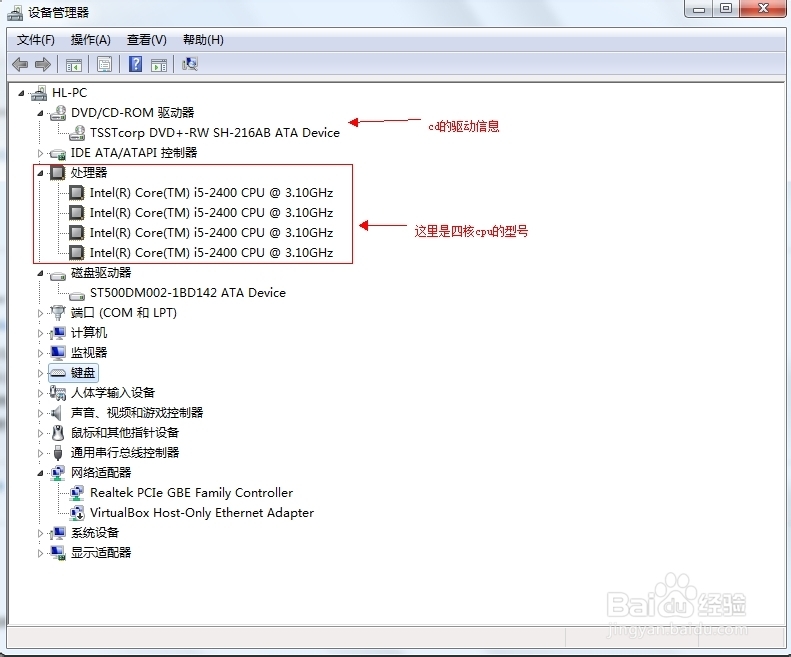Select VirtualBox Host-Only Ethernet Adapter text
791x657 pixels.
202,513
